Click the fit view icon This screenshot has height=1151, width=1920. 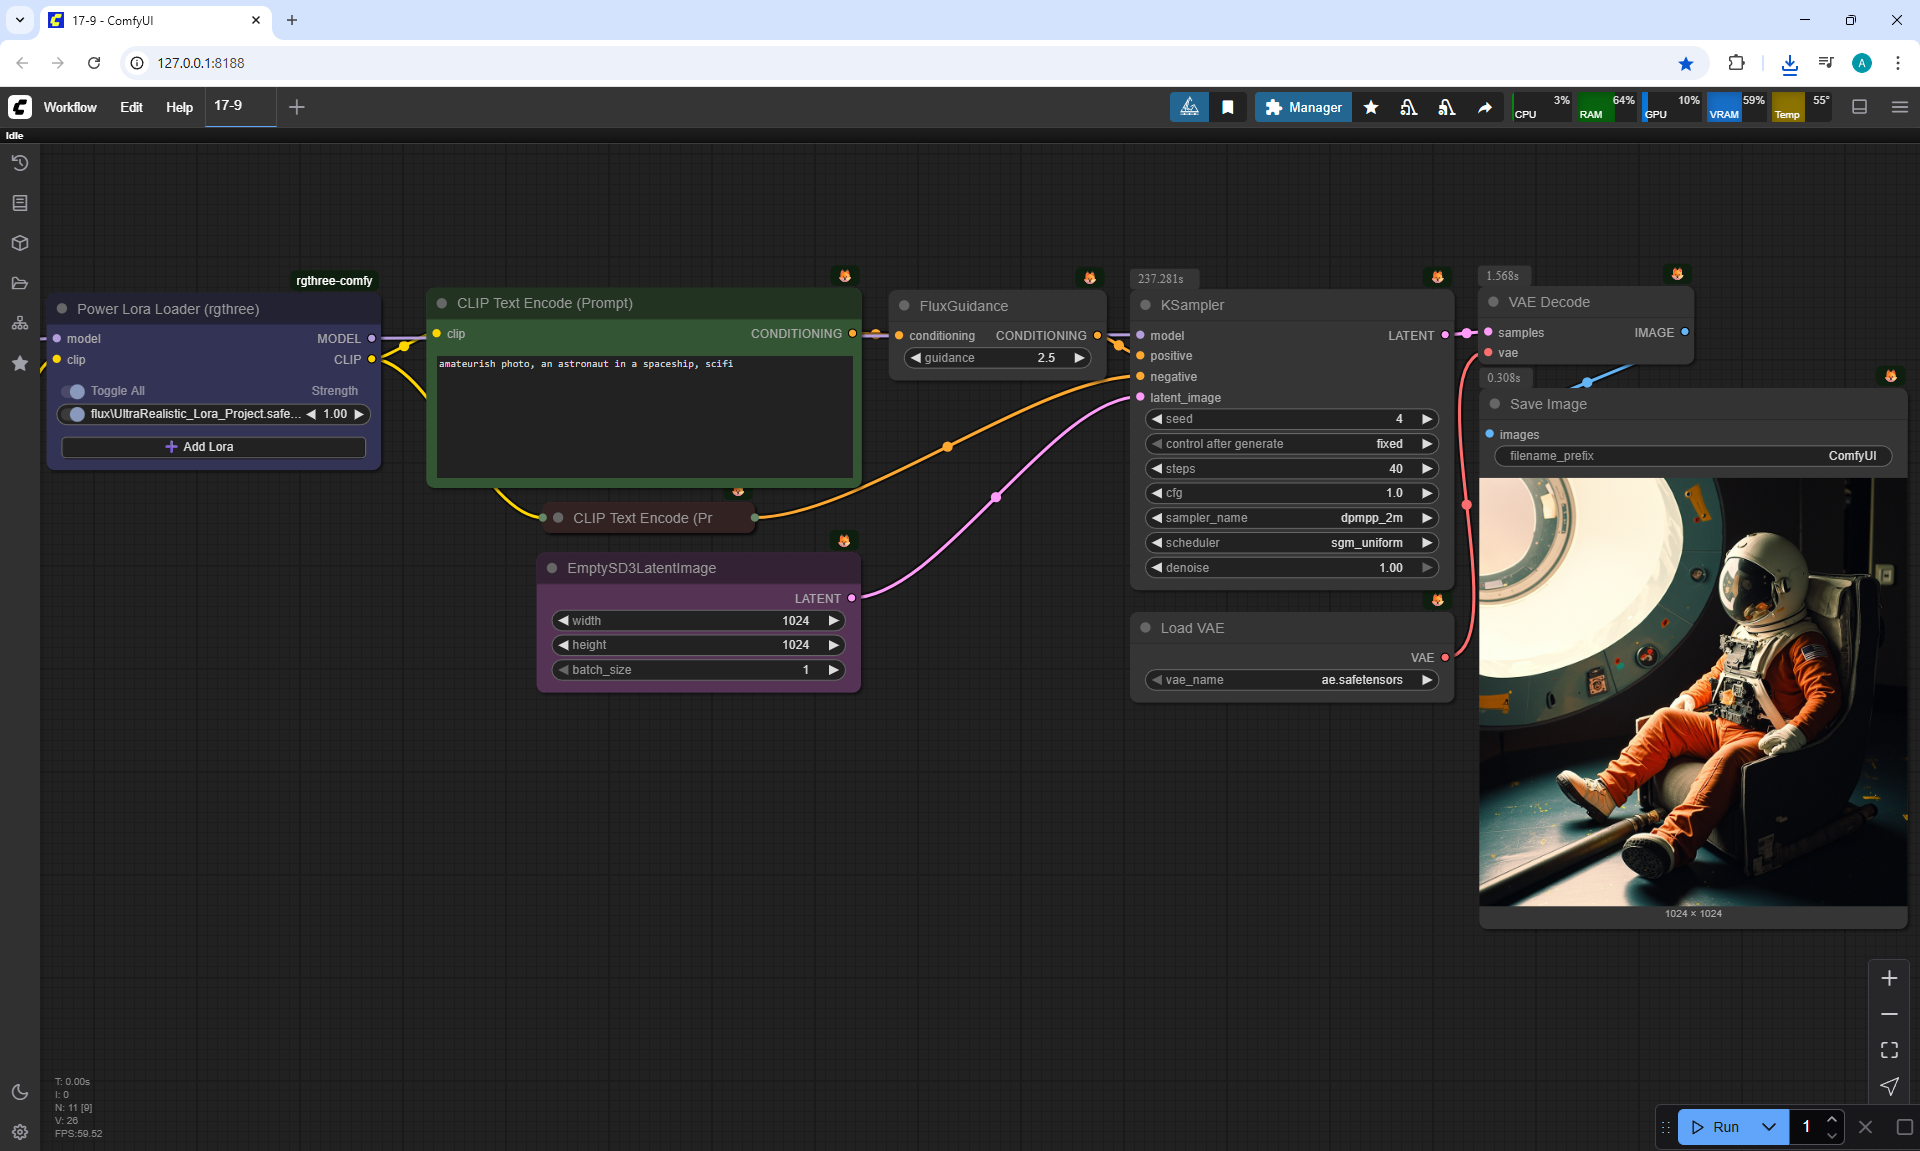pyautogui.click(x=1889, y=1050)
